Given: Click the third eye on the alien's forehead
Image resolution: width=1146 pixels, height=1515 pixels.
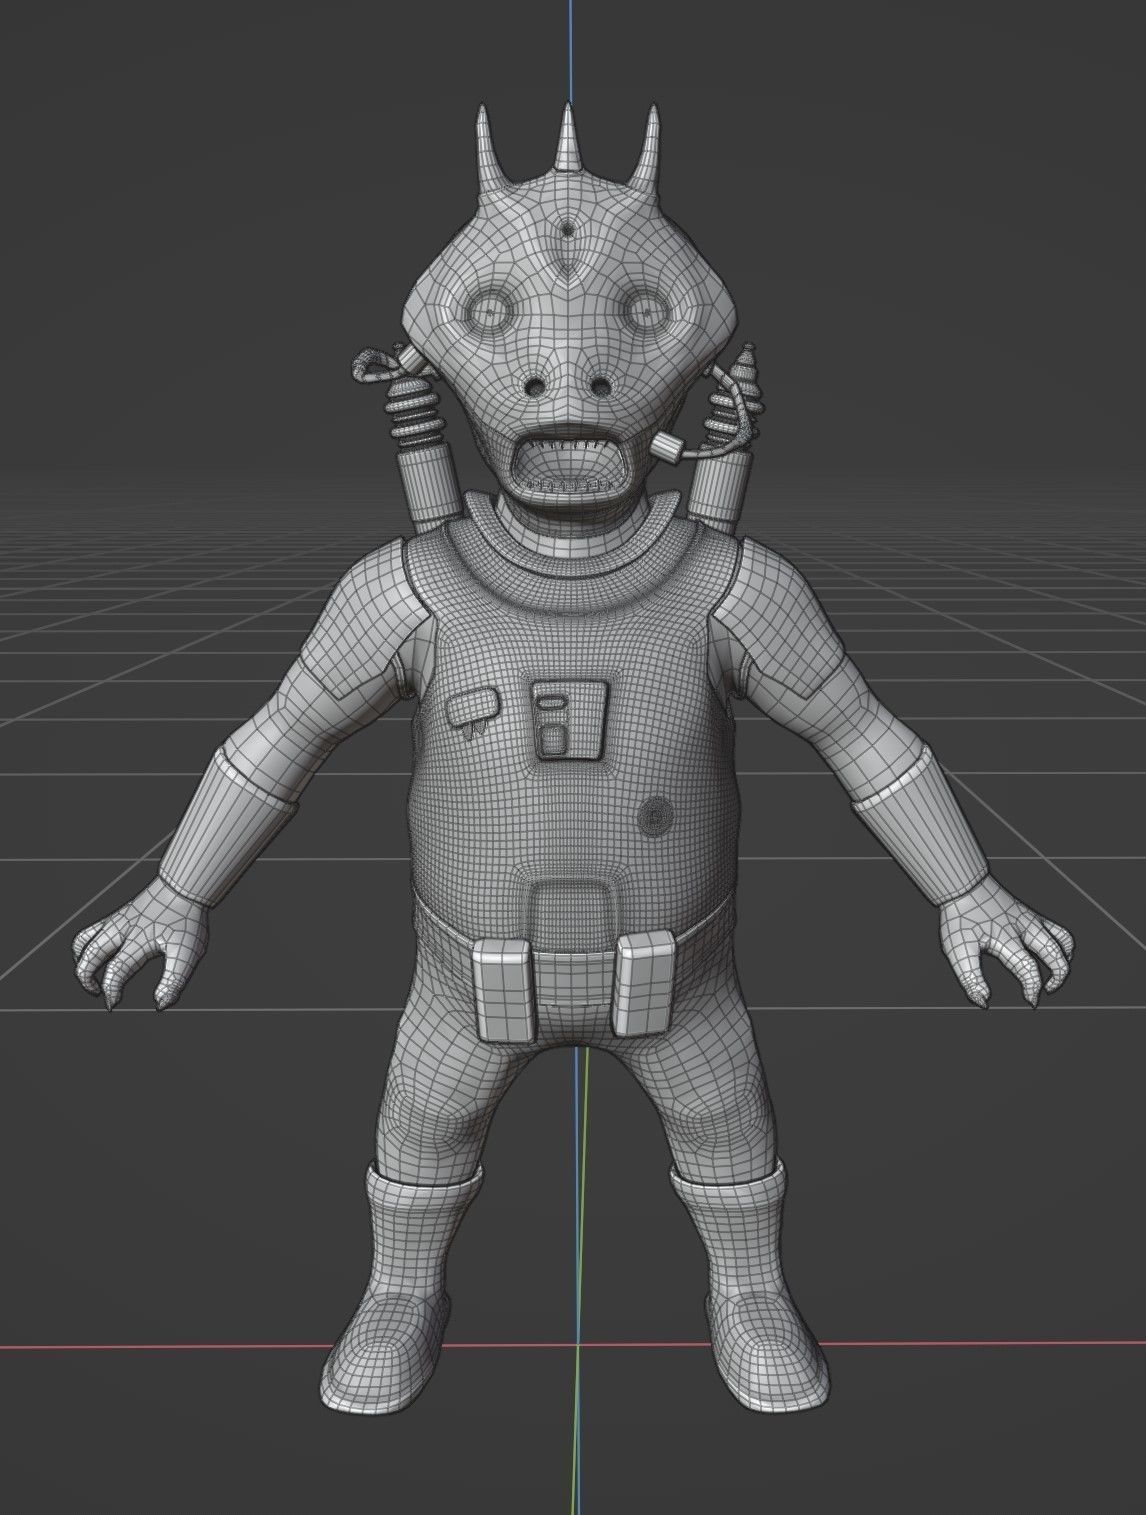Looking at the screenshot, I should click(x=570, y=231).
